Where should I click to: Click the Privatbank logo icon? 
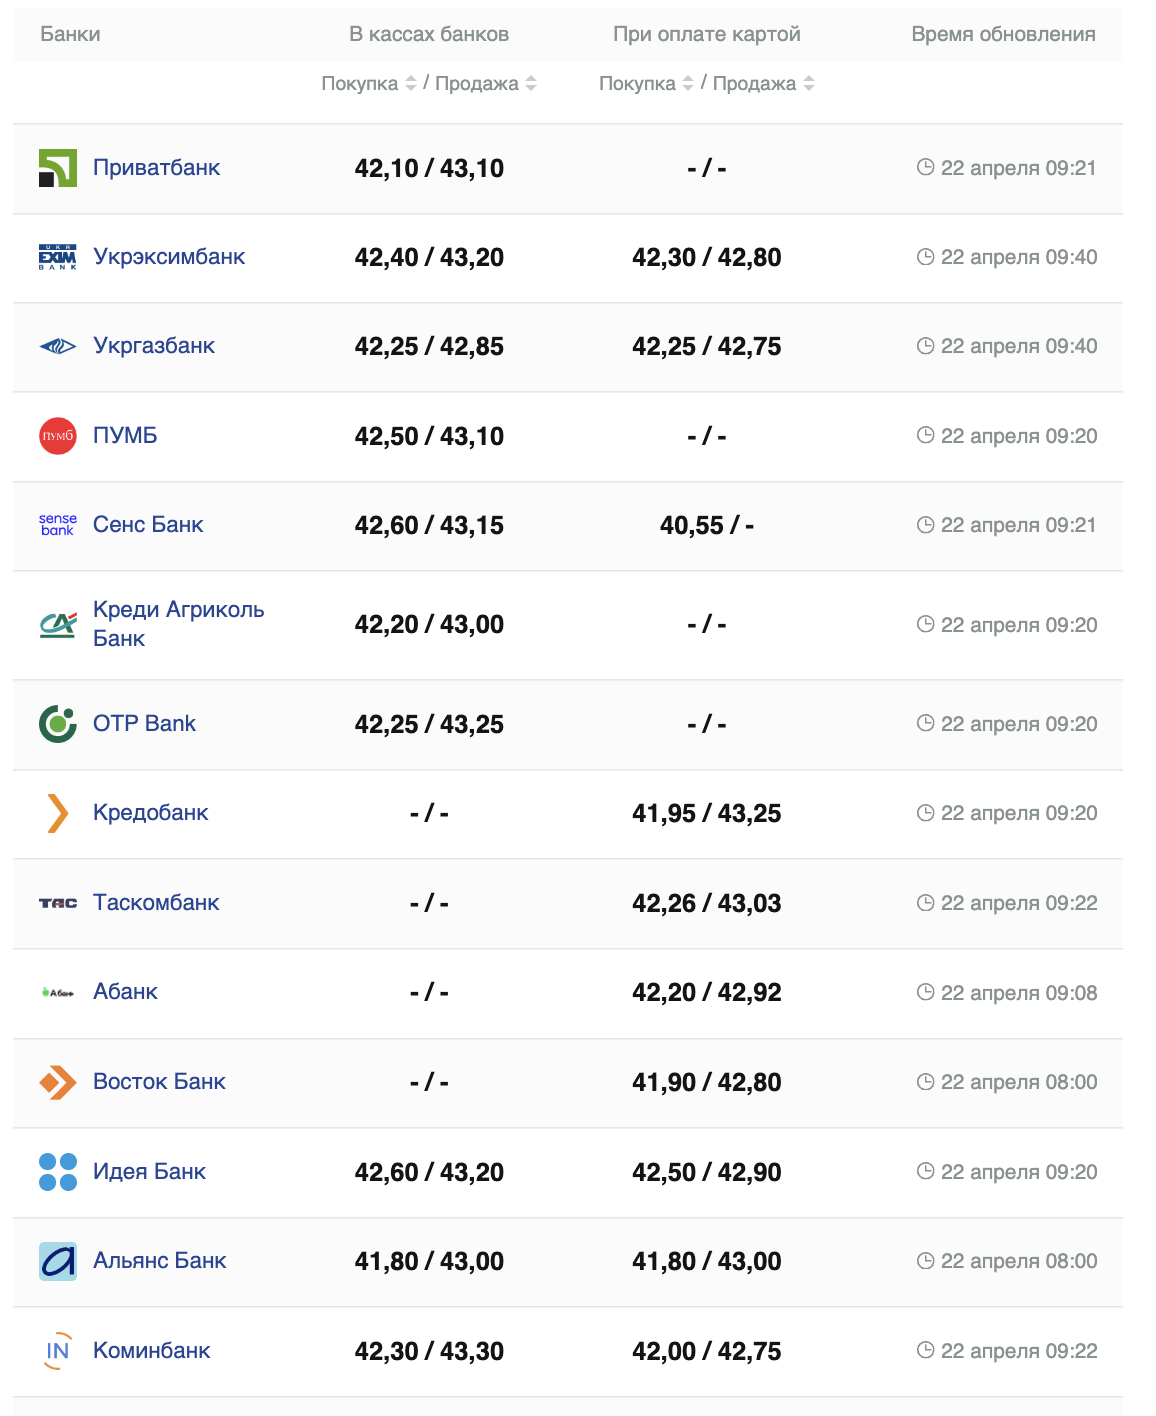pyautogui.click(x=57, y=168)
